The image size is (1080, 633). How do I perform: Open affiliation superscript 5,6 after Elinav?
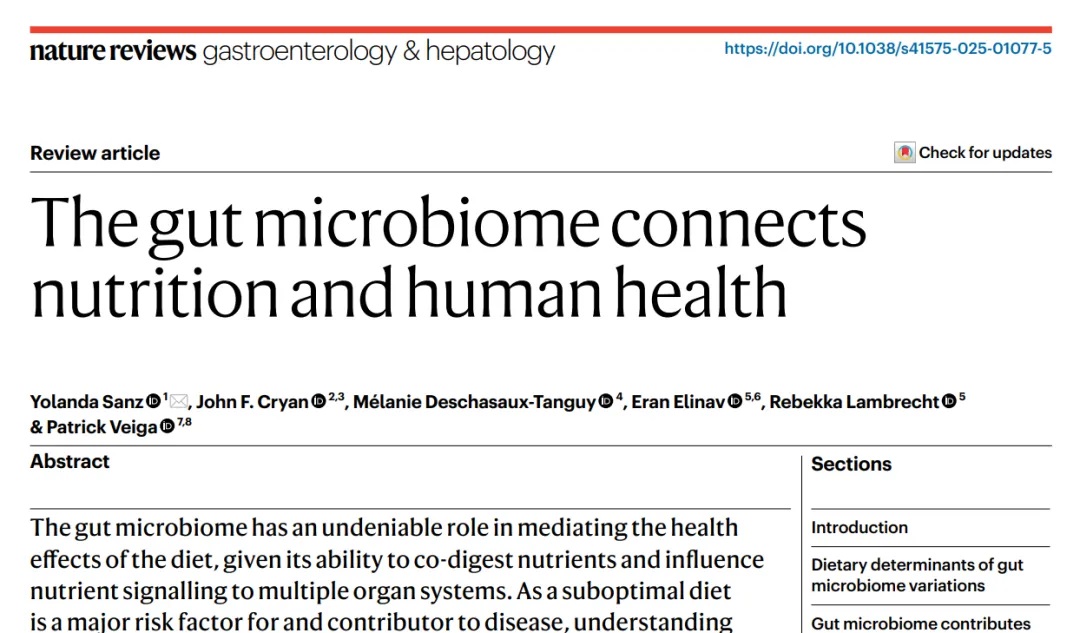tap(753, 397)
